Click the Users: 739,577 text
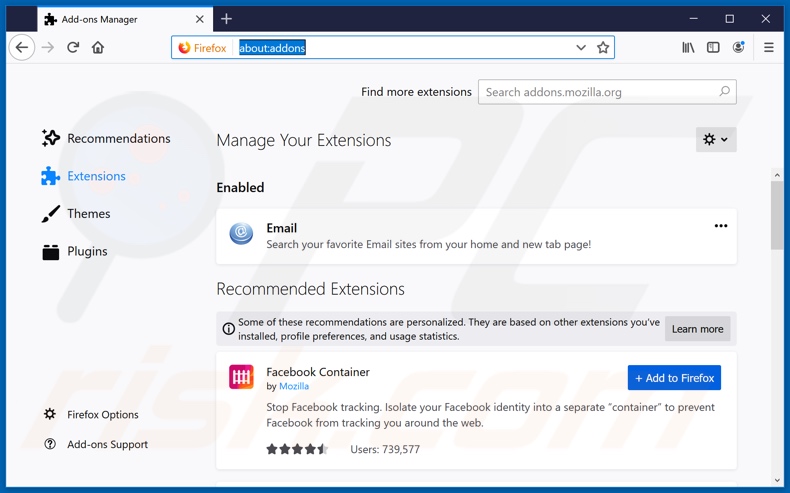Screen dimensions: 790x493 [385, 449]
